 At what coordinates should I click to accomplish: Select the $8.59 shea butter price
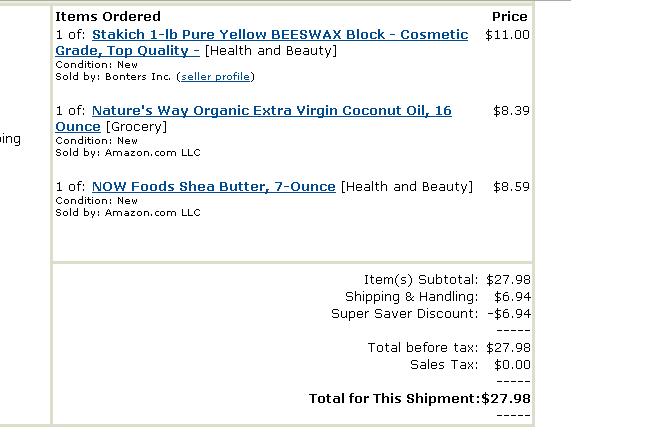click(511, 187)
